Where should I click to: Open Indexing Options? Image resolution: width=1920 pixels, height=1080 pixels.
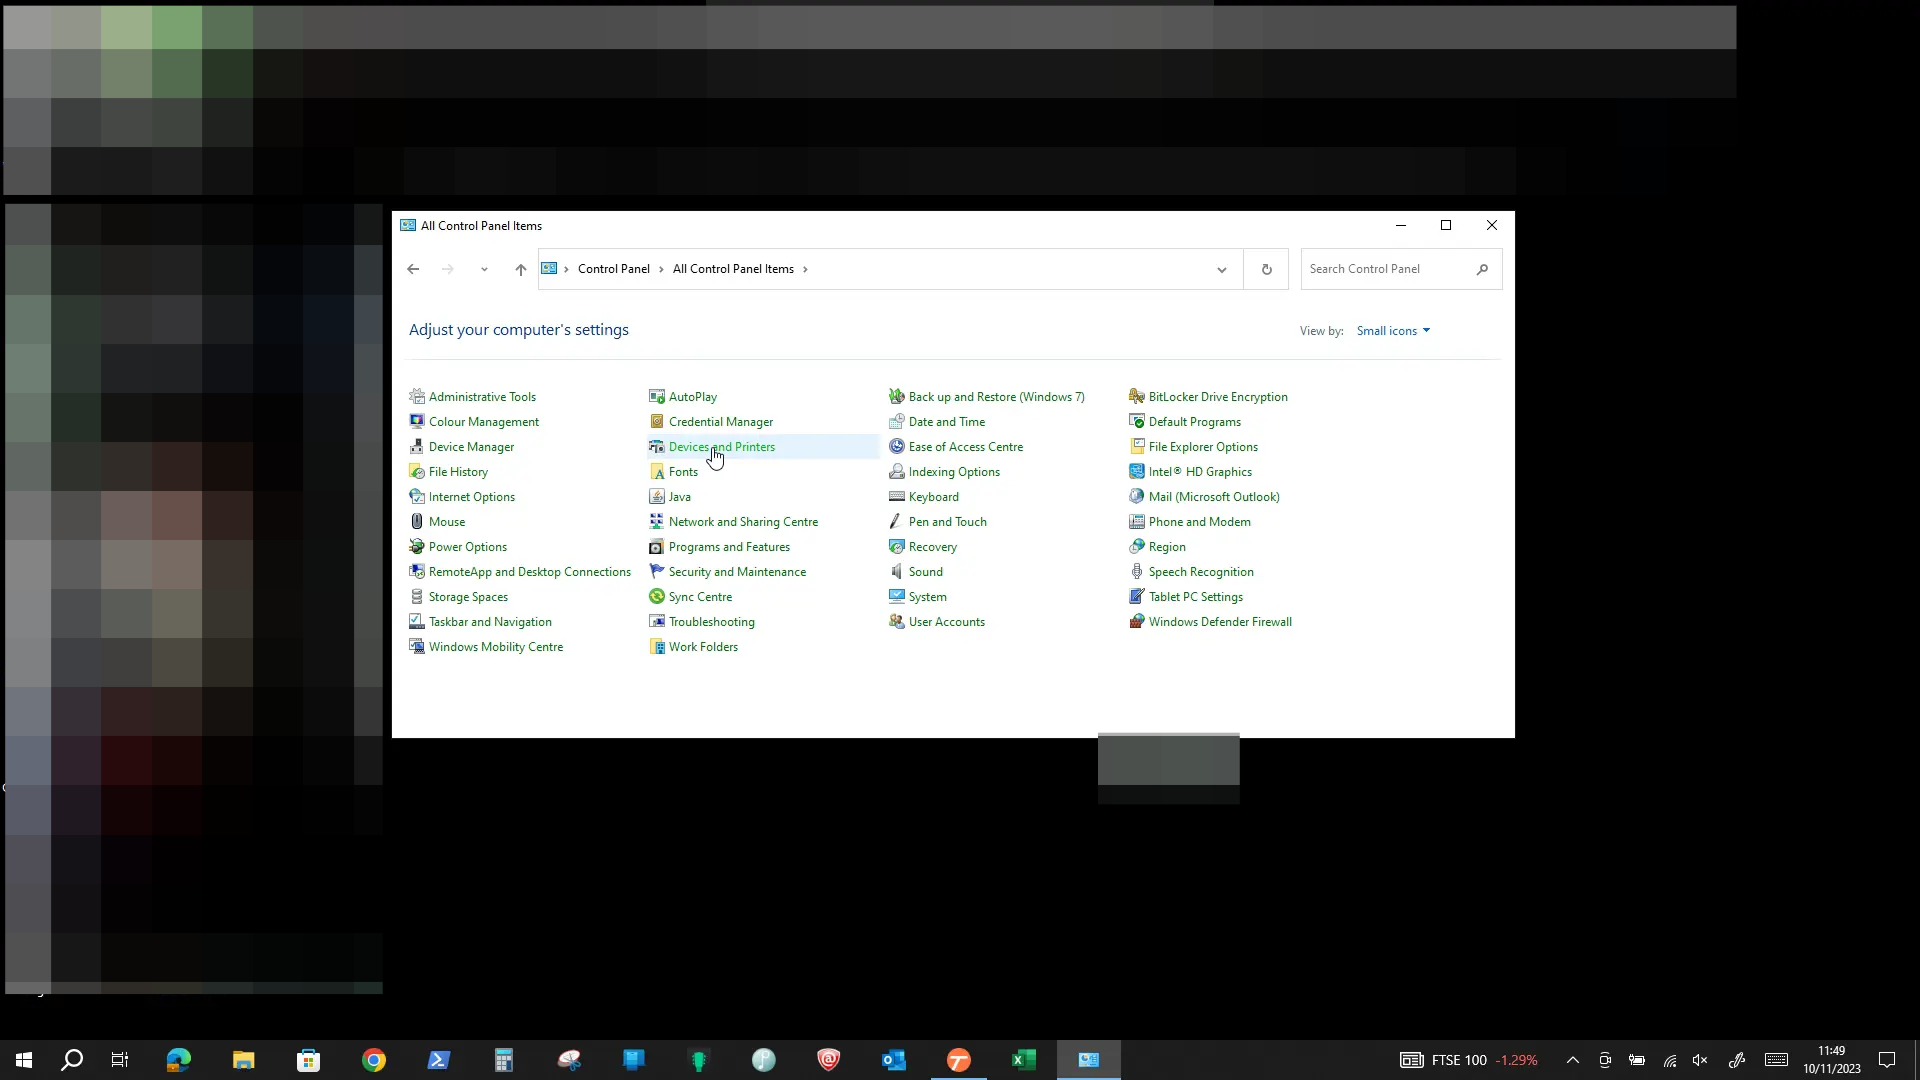point(954,472)
